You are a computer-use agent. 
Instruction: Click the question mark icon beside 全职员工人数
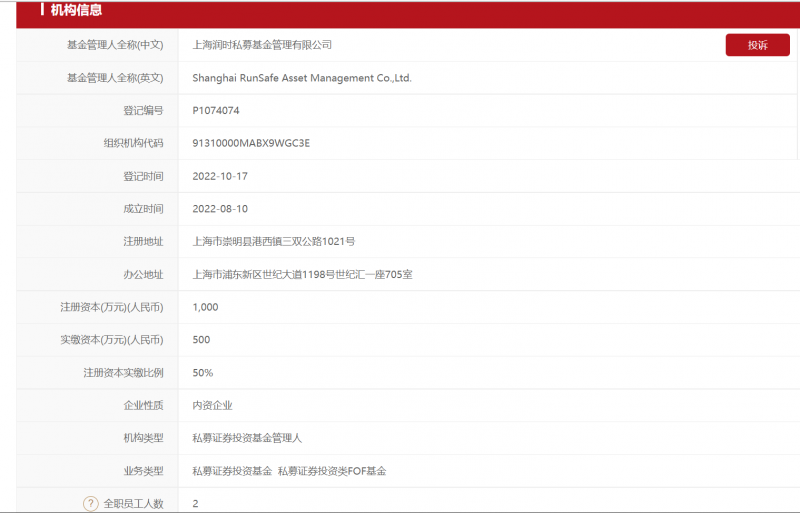click(x=90, y=504)
